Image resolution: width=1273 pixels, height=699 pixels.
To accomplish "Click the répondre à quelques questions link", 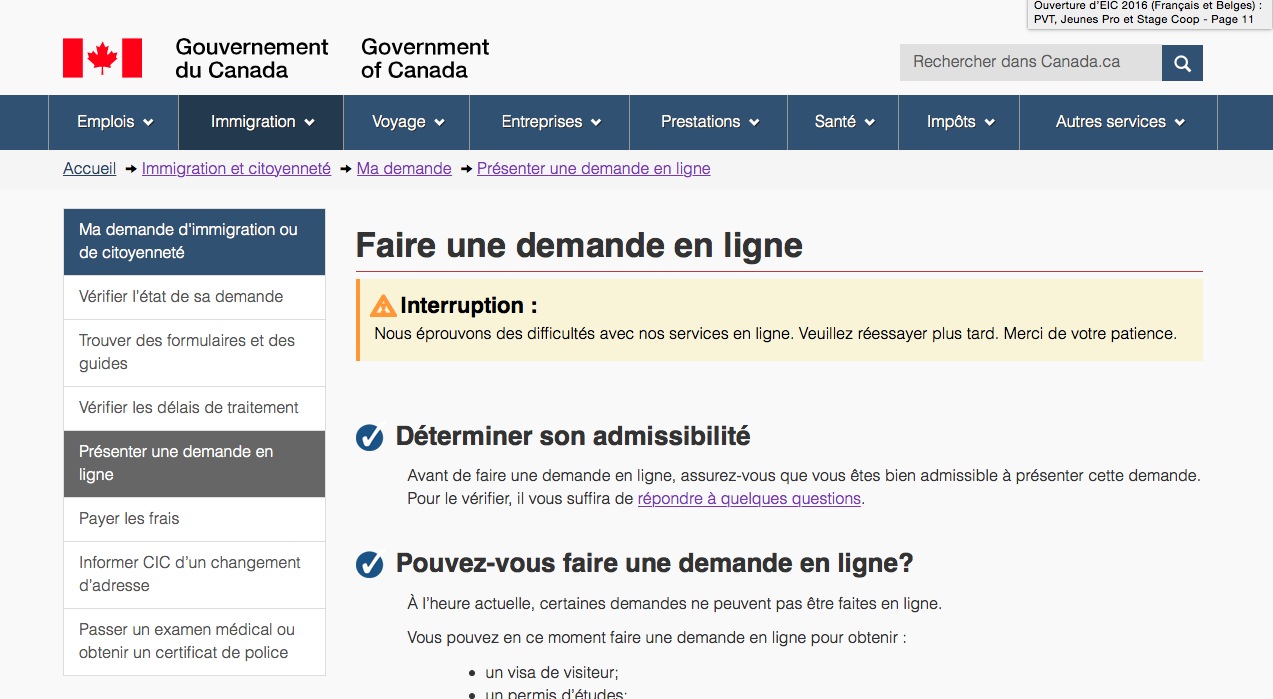I will pyautogui.click(x=749, y=498).
